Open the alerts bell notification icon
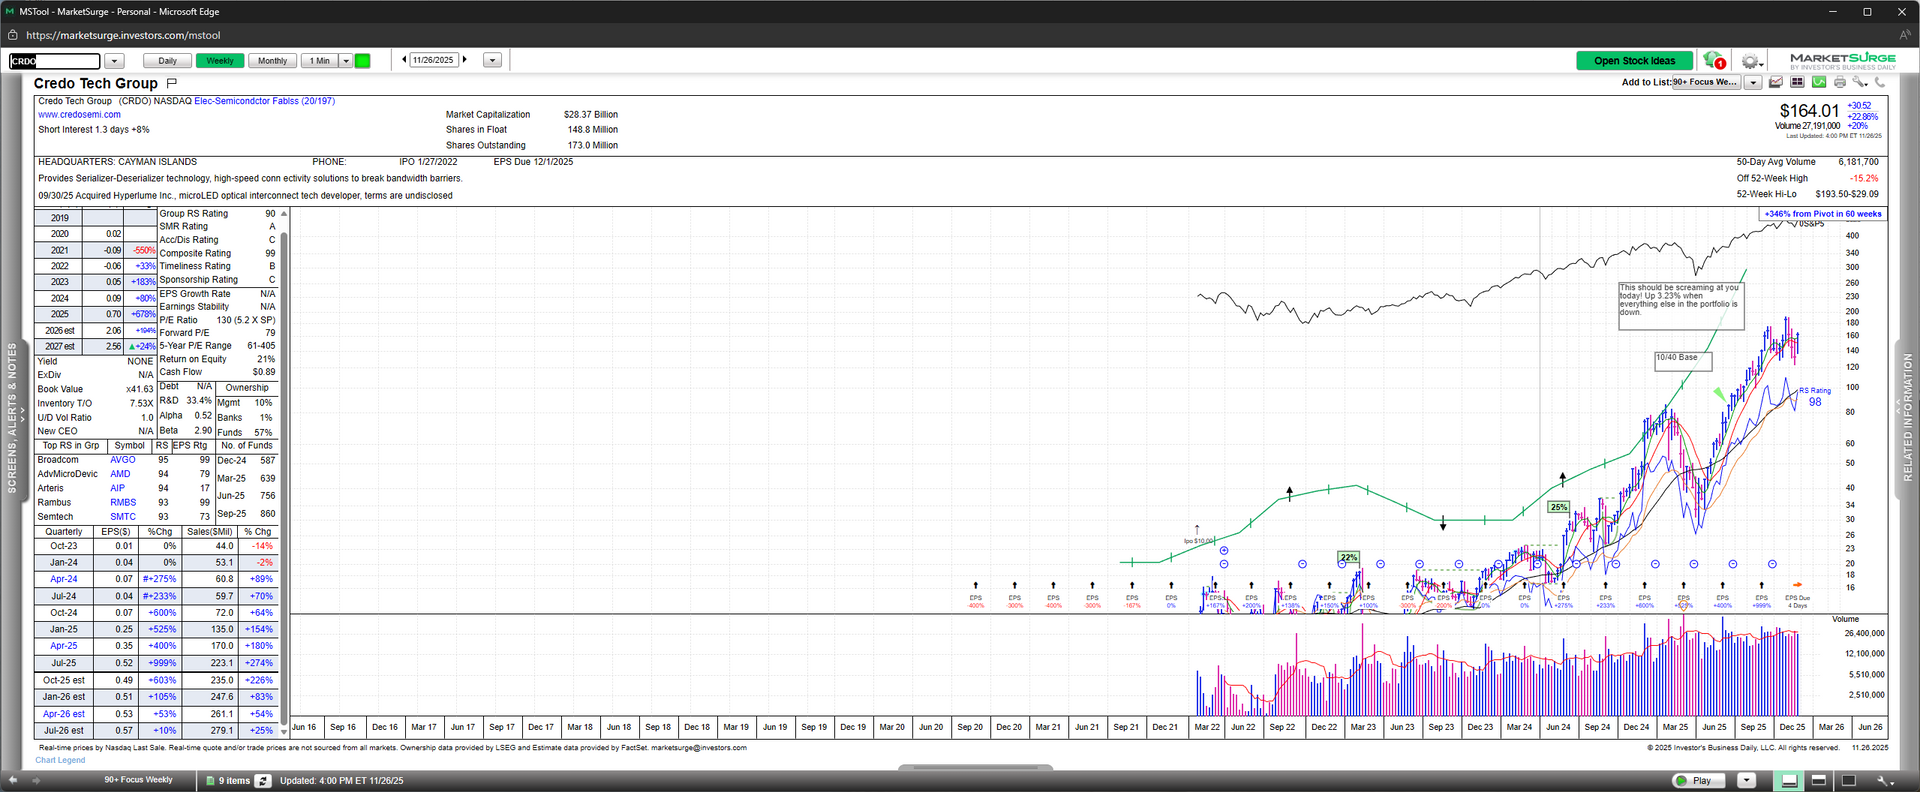This screenshot has height=792, width=1920. [x=1714, y=60]
